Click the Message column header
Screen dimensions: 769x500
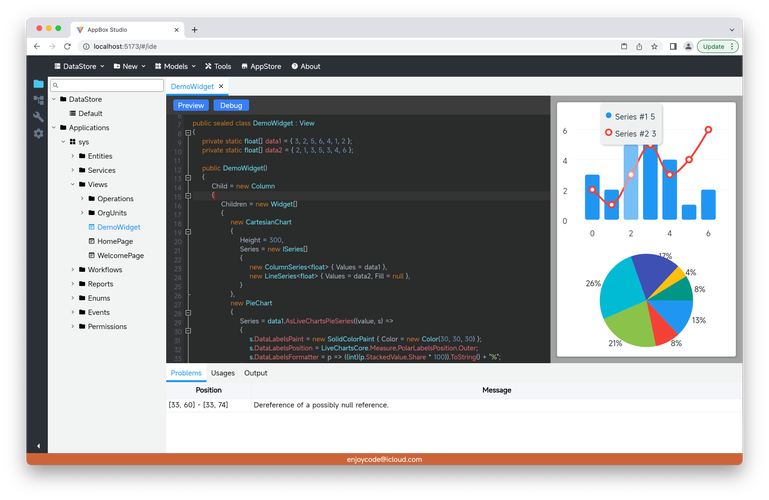[x=496, y=390]
